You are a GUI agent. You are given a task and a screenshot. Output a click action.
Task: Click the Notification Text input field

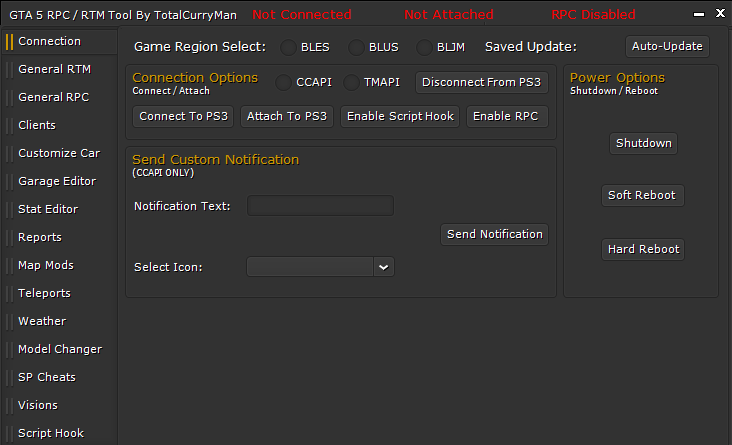point(320,206)
